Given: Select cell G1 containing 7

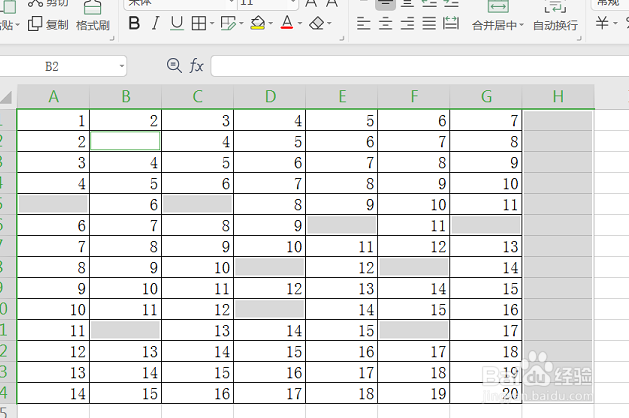Looking at the screenshot, I should [486, 120].
